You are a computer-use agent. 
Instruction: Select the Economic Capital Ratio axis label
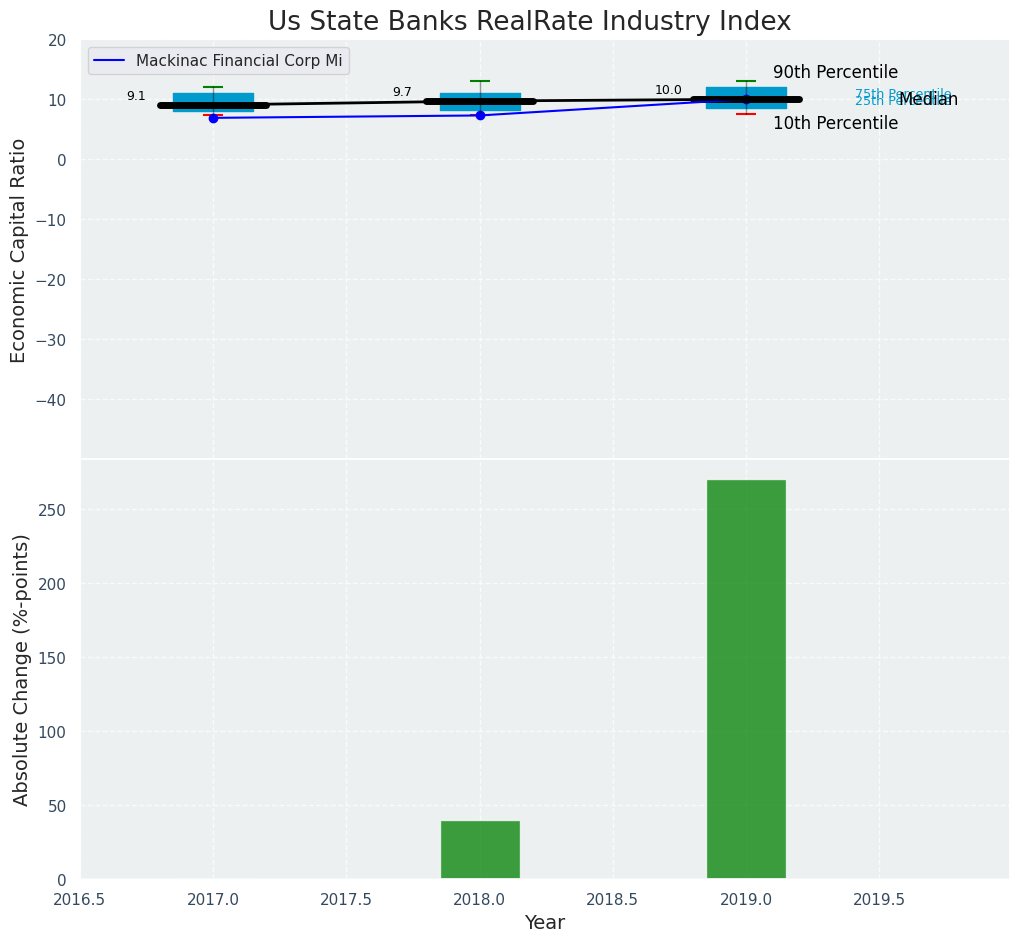point(19,250)
